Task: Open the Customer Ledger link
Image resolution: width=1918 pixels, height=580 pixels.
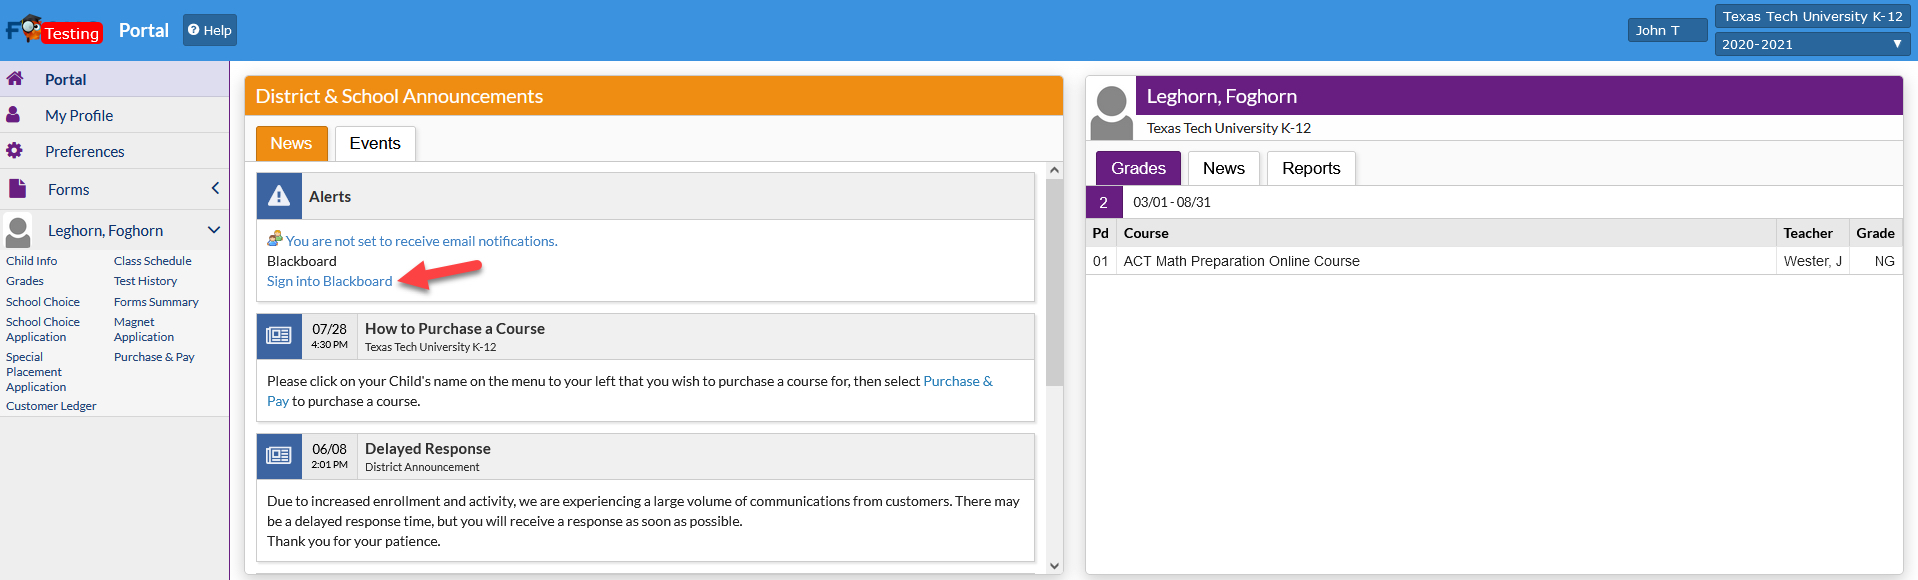Action: 51,406
